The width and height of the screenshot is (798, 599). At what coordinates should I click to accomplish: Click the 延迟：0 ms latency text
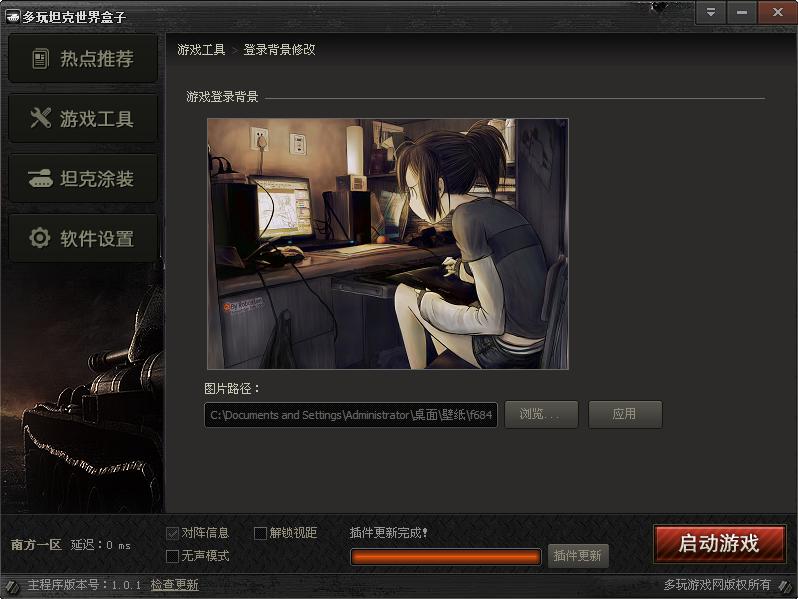pos(101,545)
